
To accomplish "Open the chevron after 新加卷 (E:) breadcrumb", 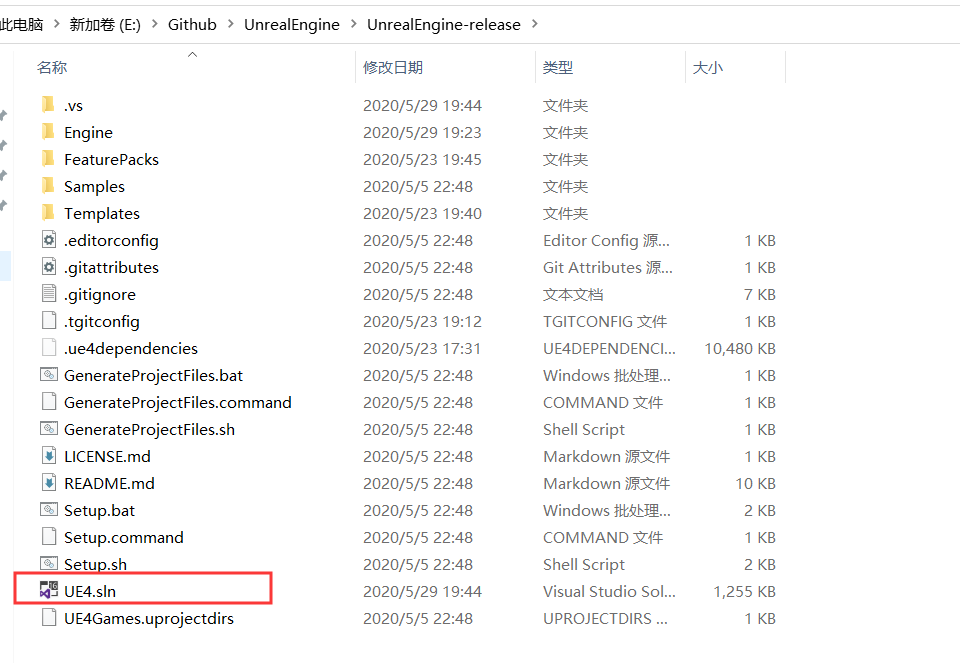I will click(x=154, y=24).
